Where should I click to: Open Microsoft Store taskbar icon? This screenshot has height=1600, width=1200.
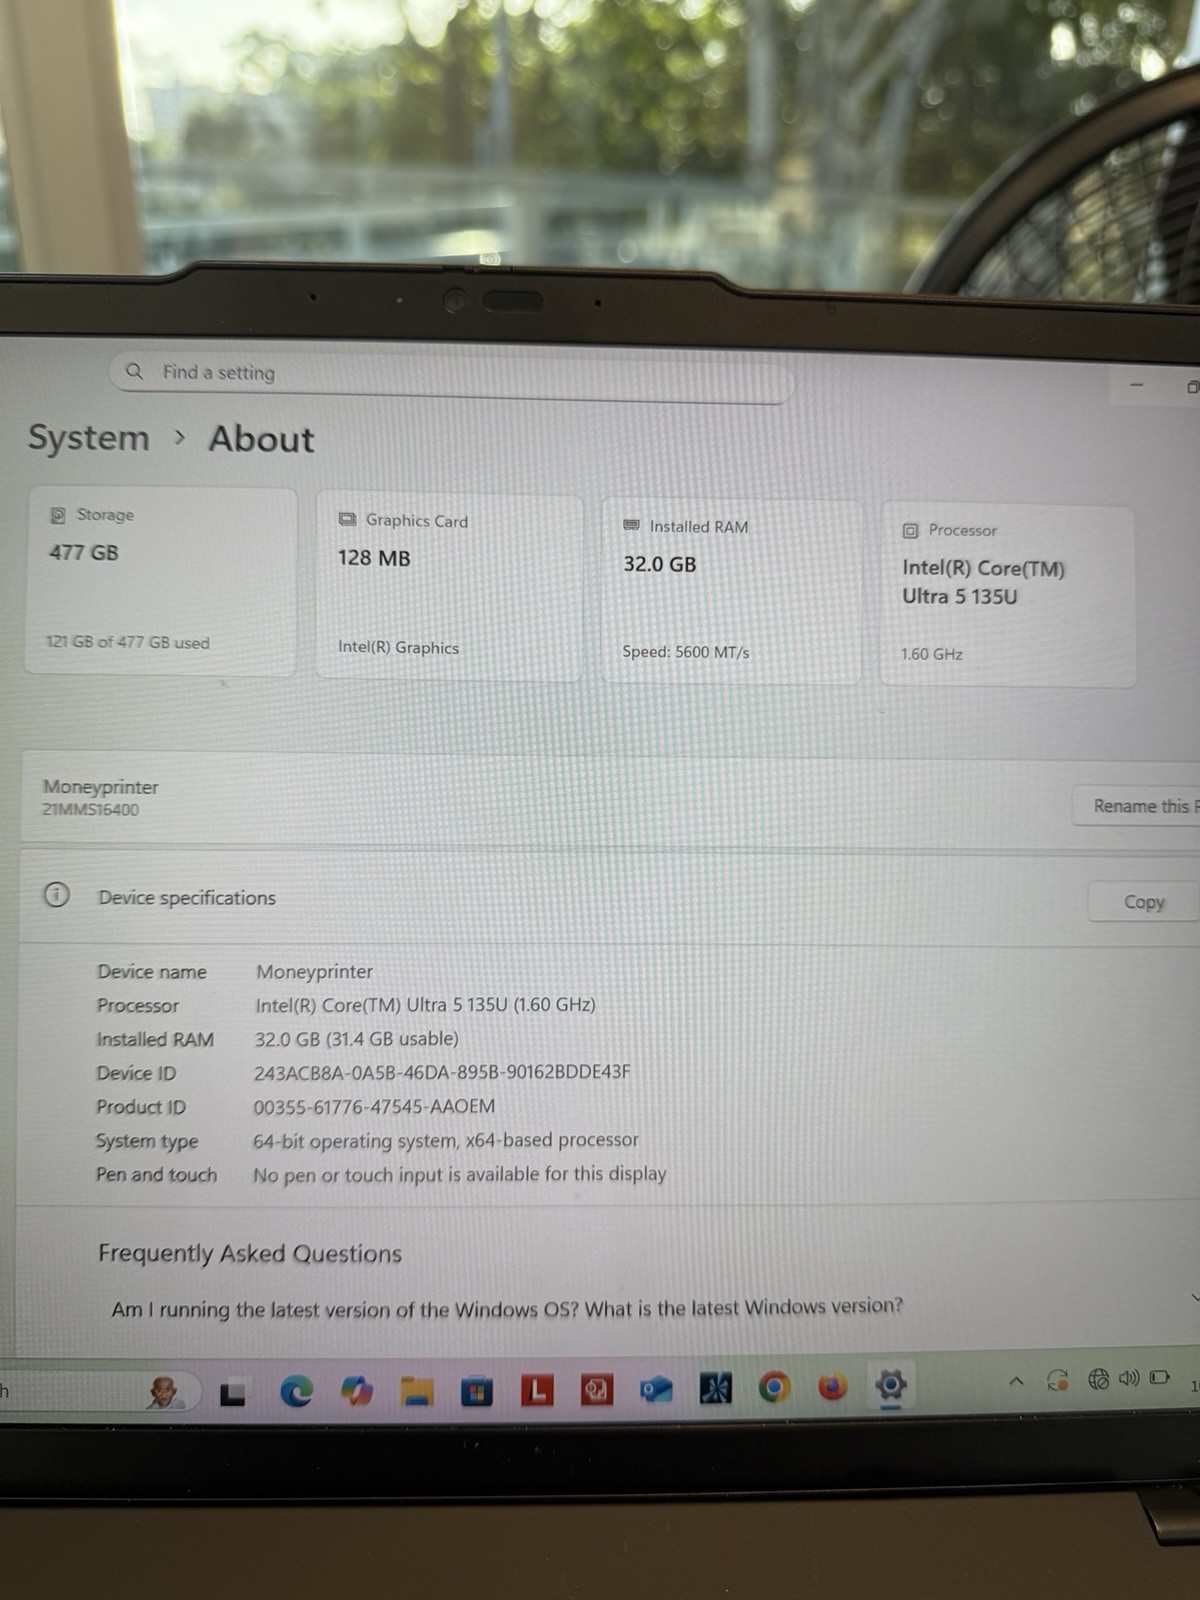tap(476, 1391)
